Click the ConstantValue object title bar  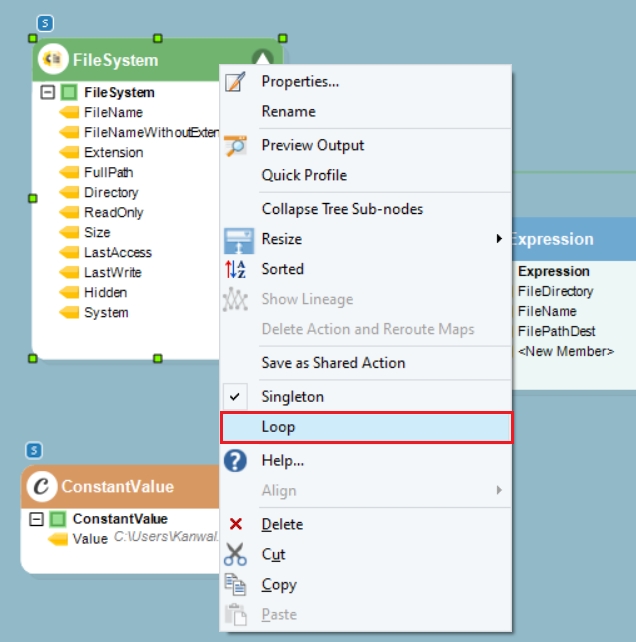point(120,486)
